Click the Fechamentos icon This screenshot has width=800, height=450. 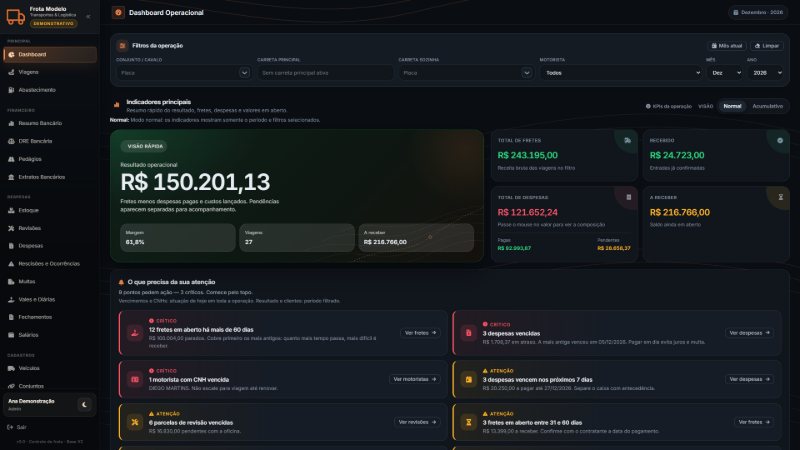[x=11, y=317]
